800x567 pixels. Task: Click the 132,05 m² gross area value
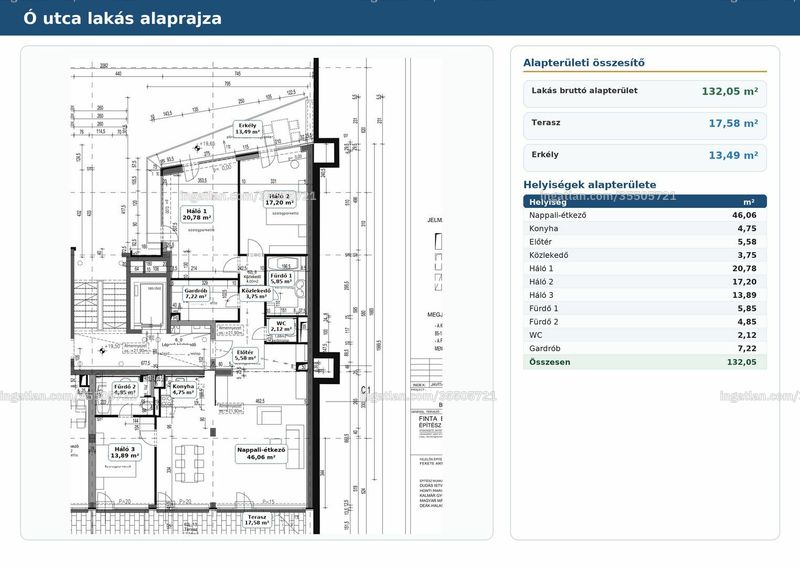coord(730,91)
